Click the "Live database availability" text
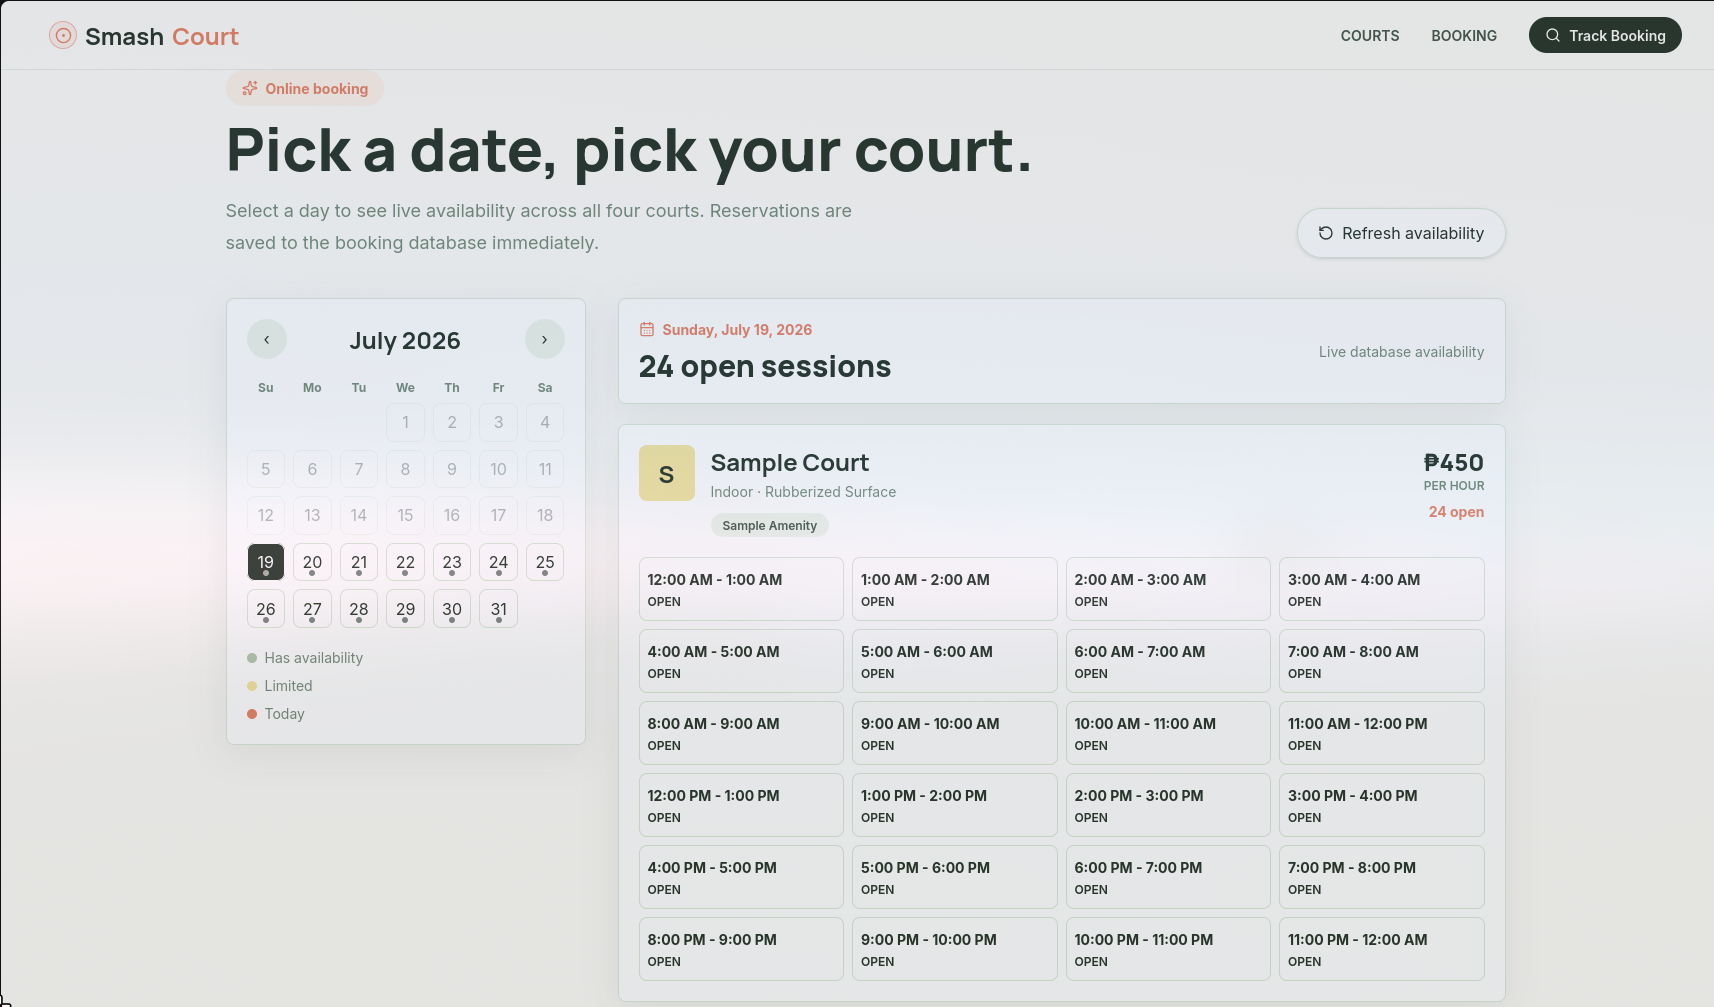 tap(1401, 352)
